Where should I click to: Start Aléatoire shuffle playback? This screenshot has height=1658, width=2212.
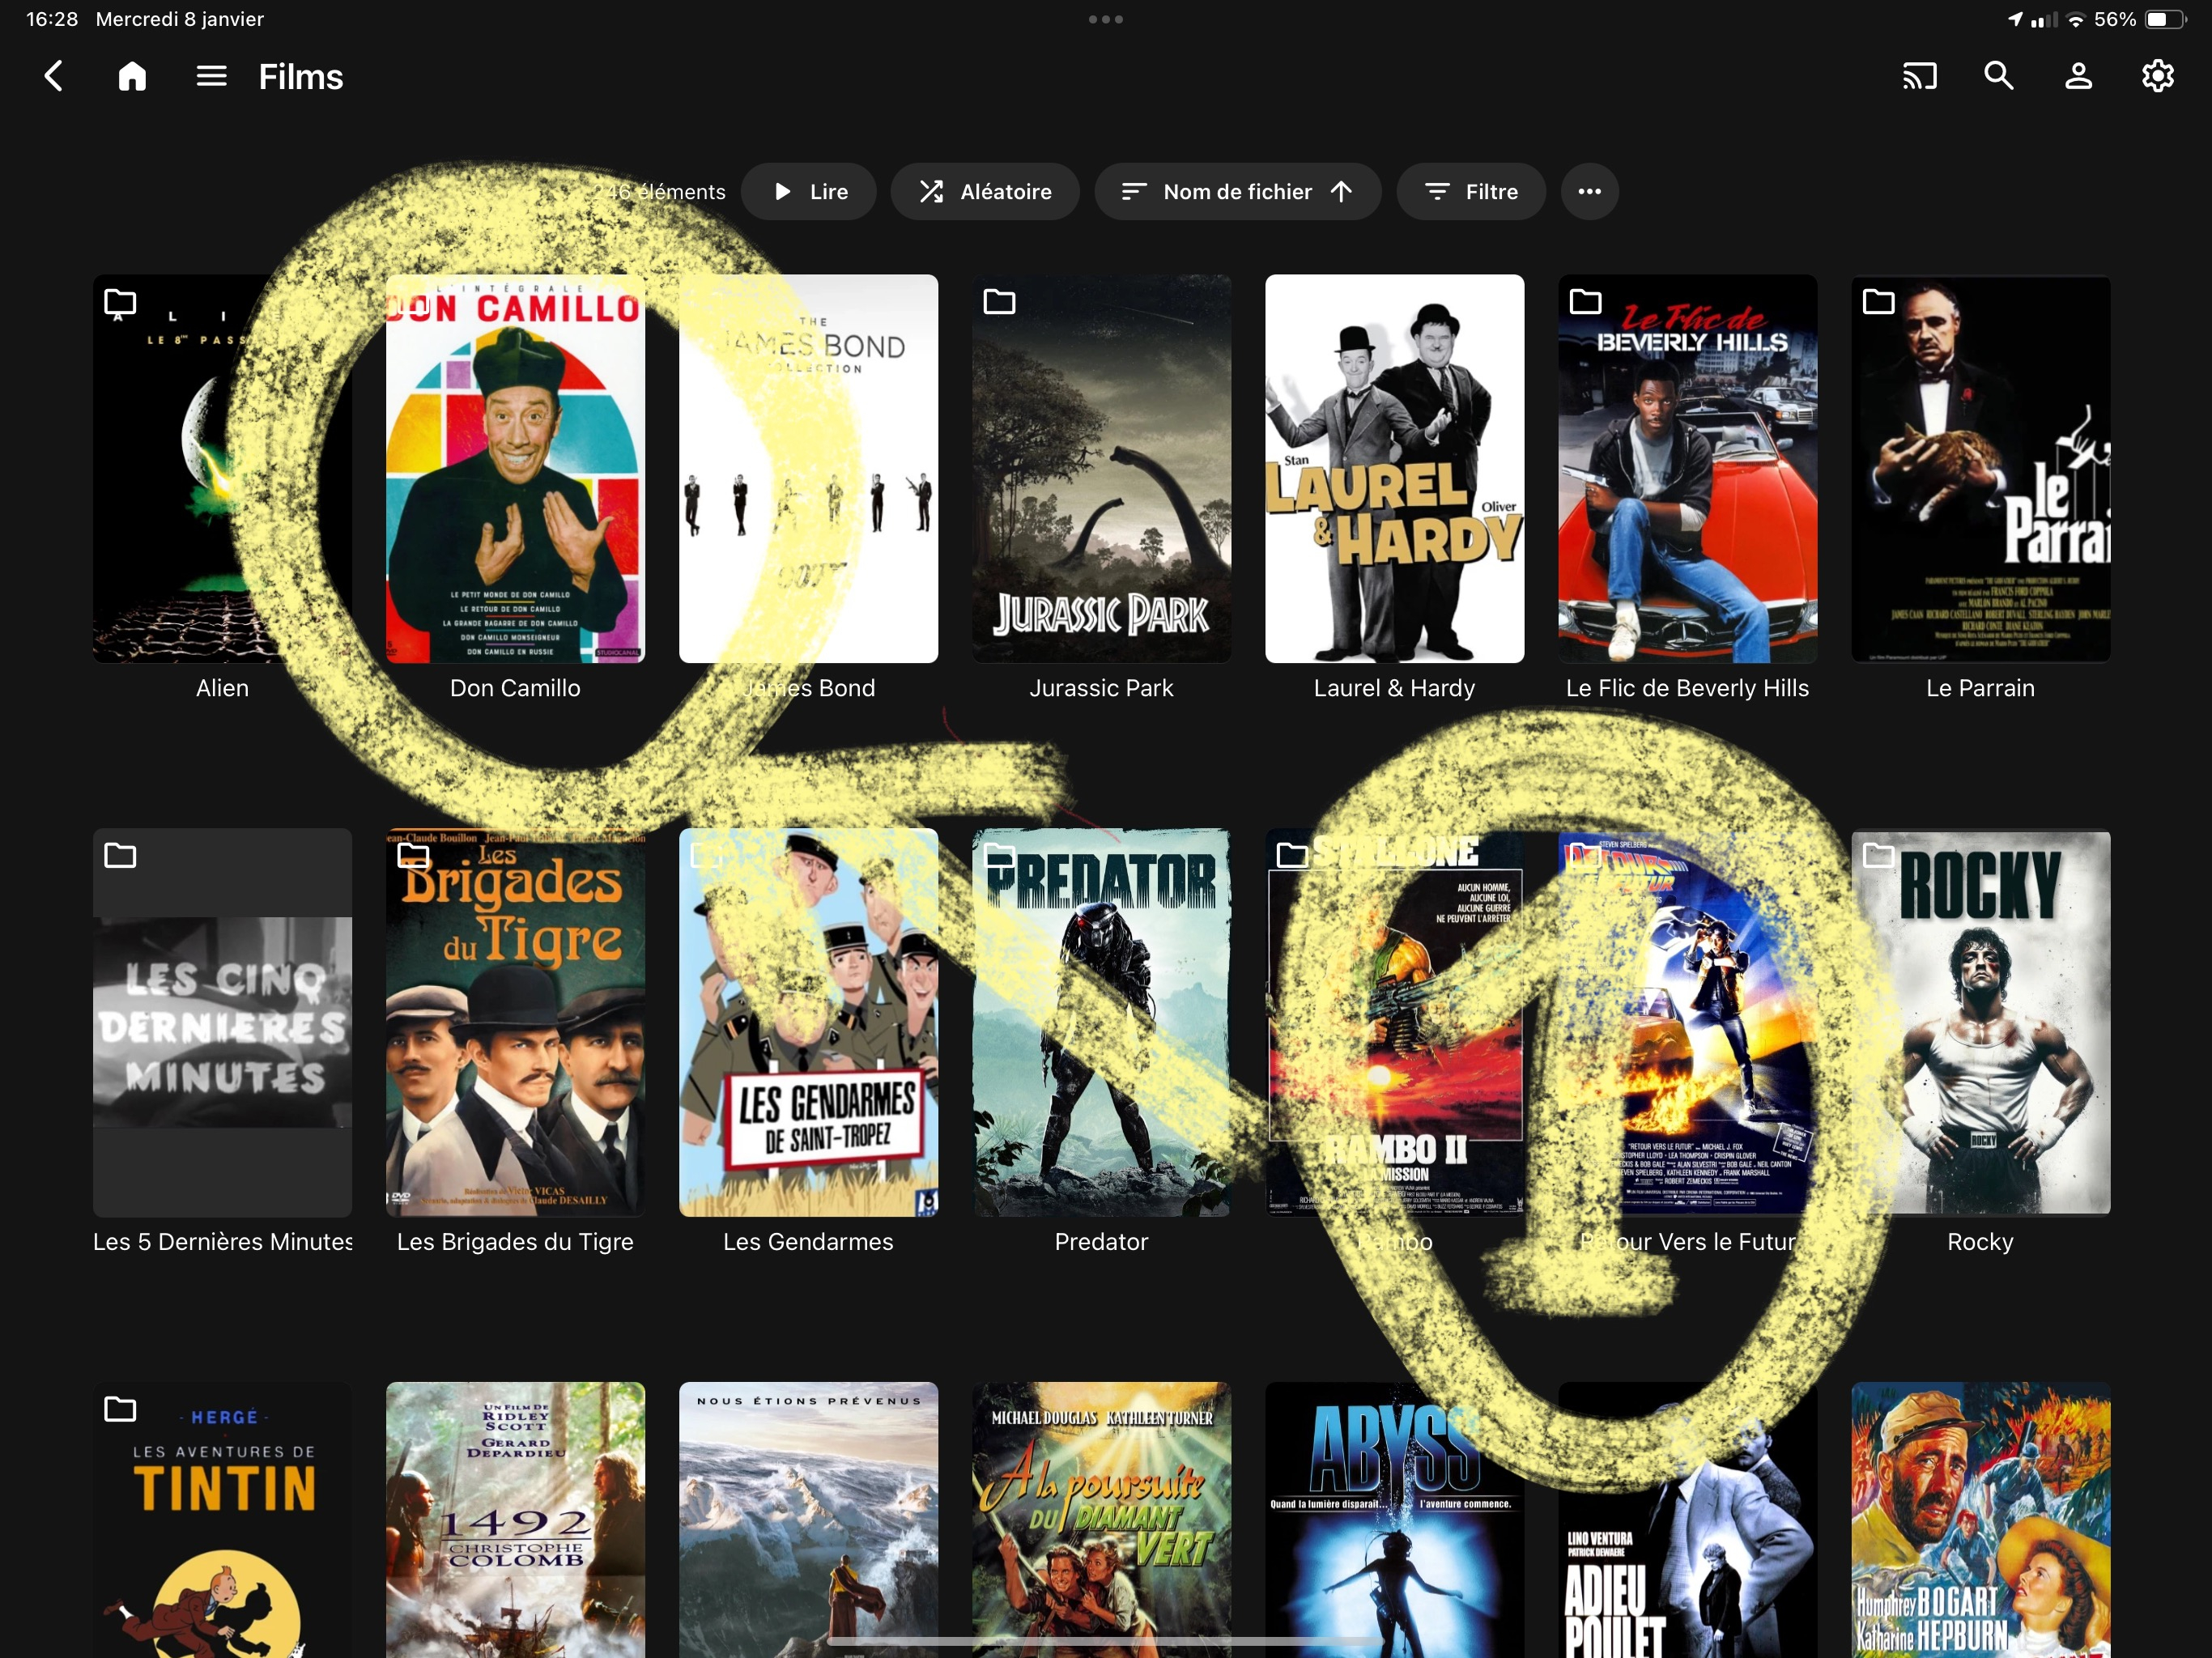pos(985,191)
